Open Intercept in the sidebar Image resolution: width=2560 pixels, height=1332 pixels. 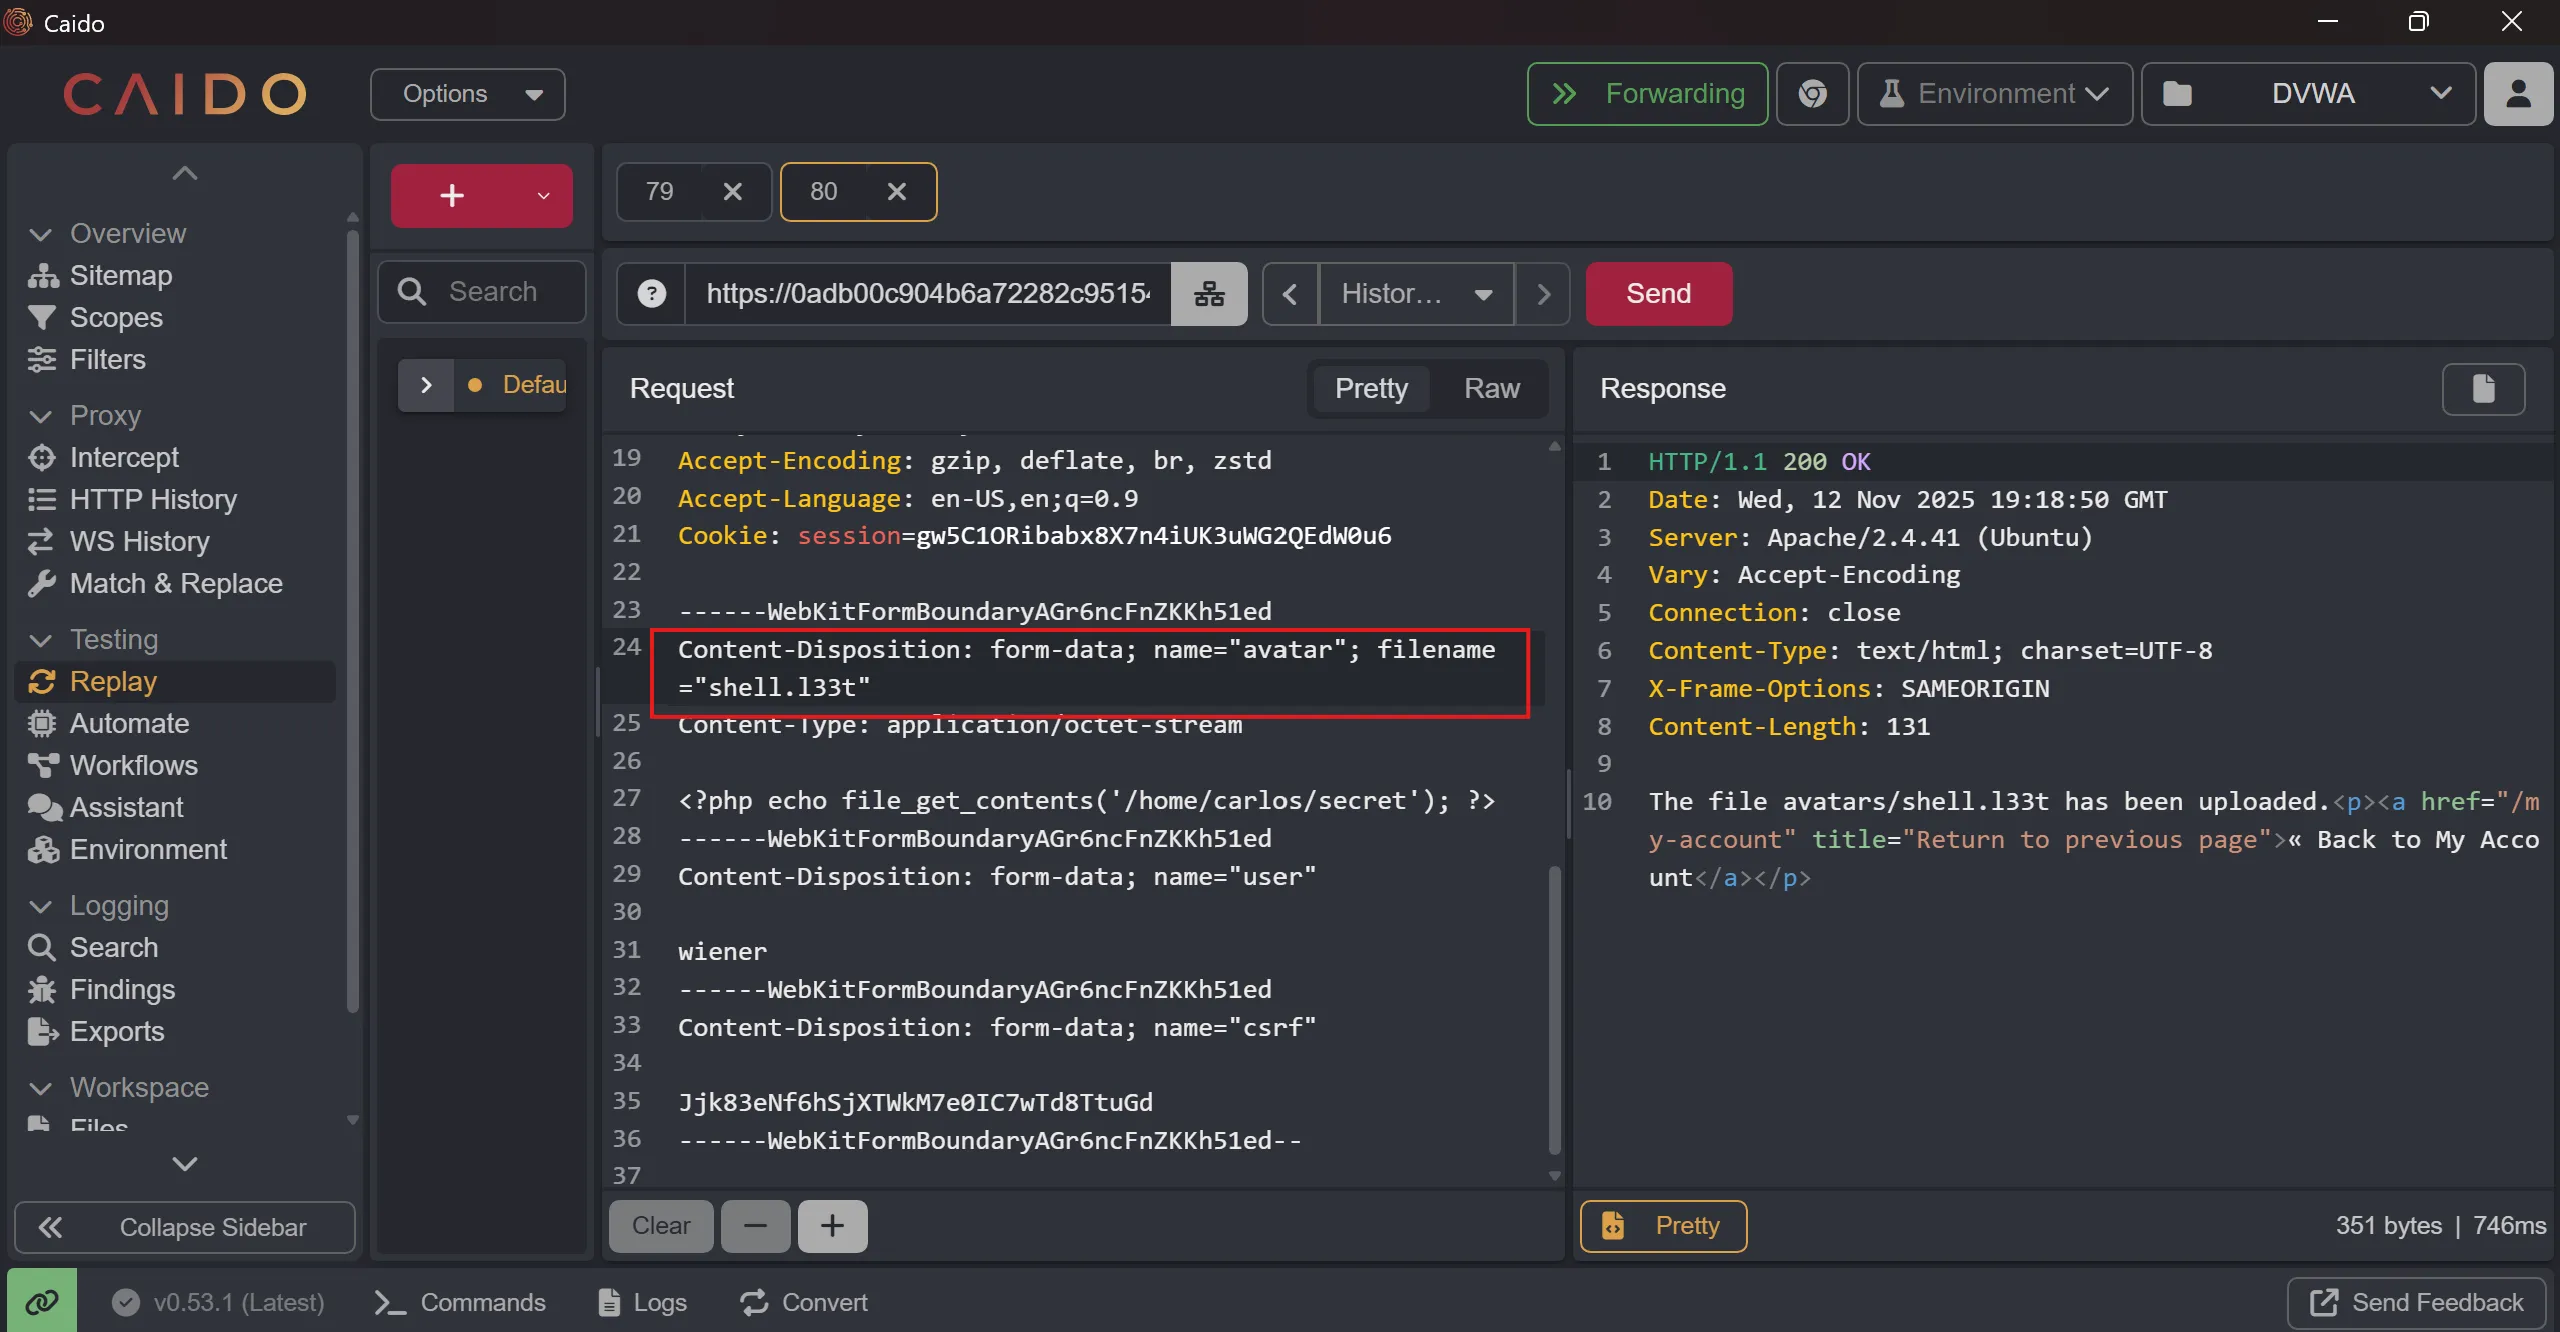click(124, 457)
